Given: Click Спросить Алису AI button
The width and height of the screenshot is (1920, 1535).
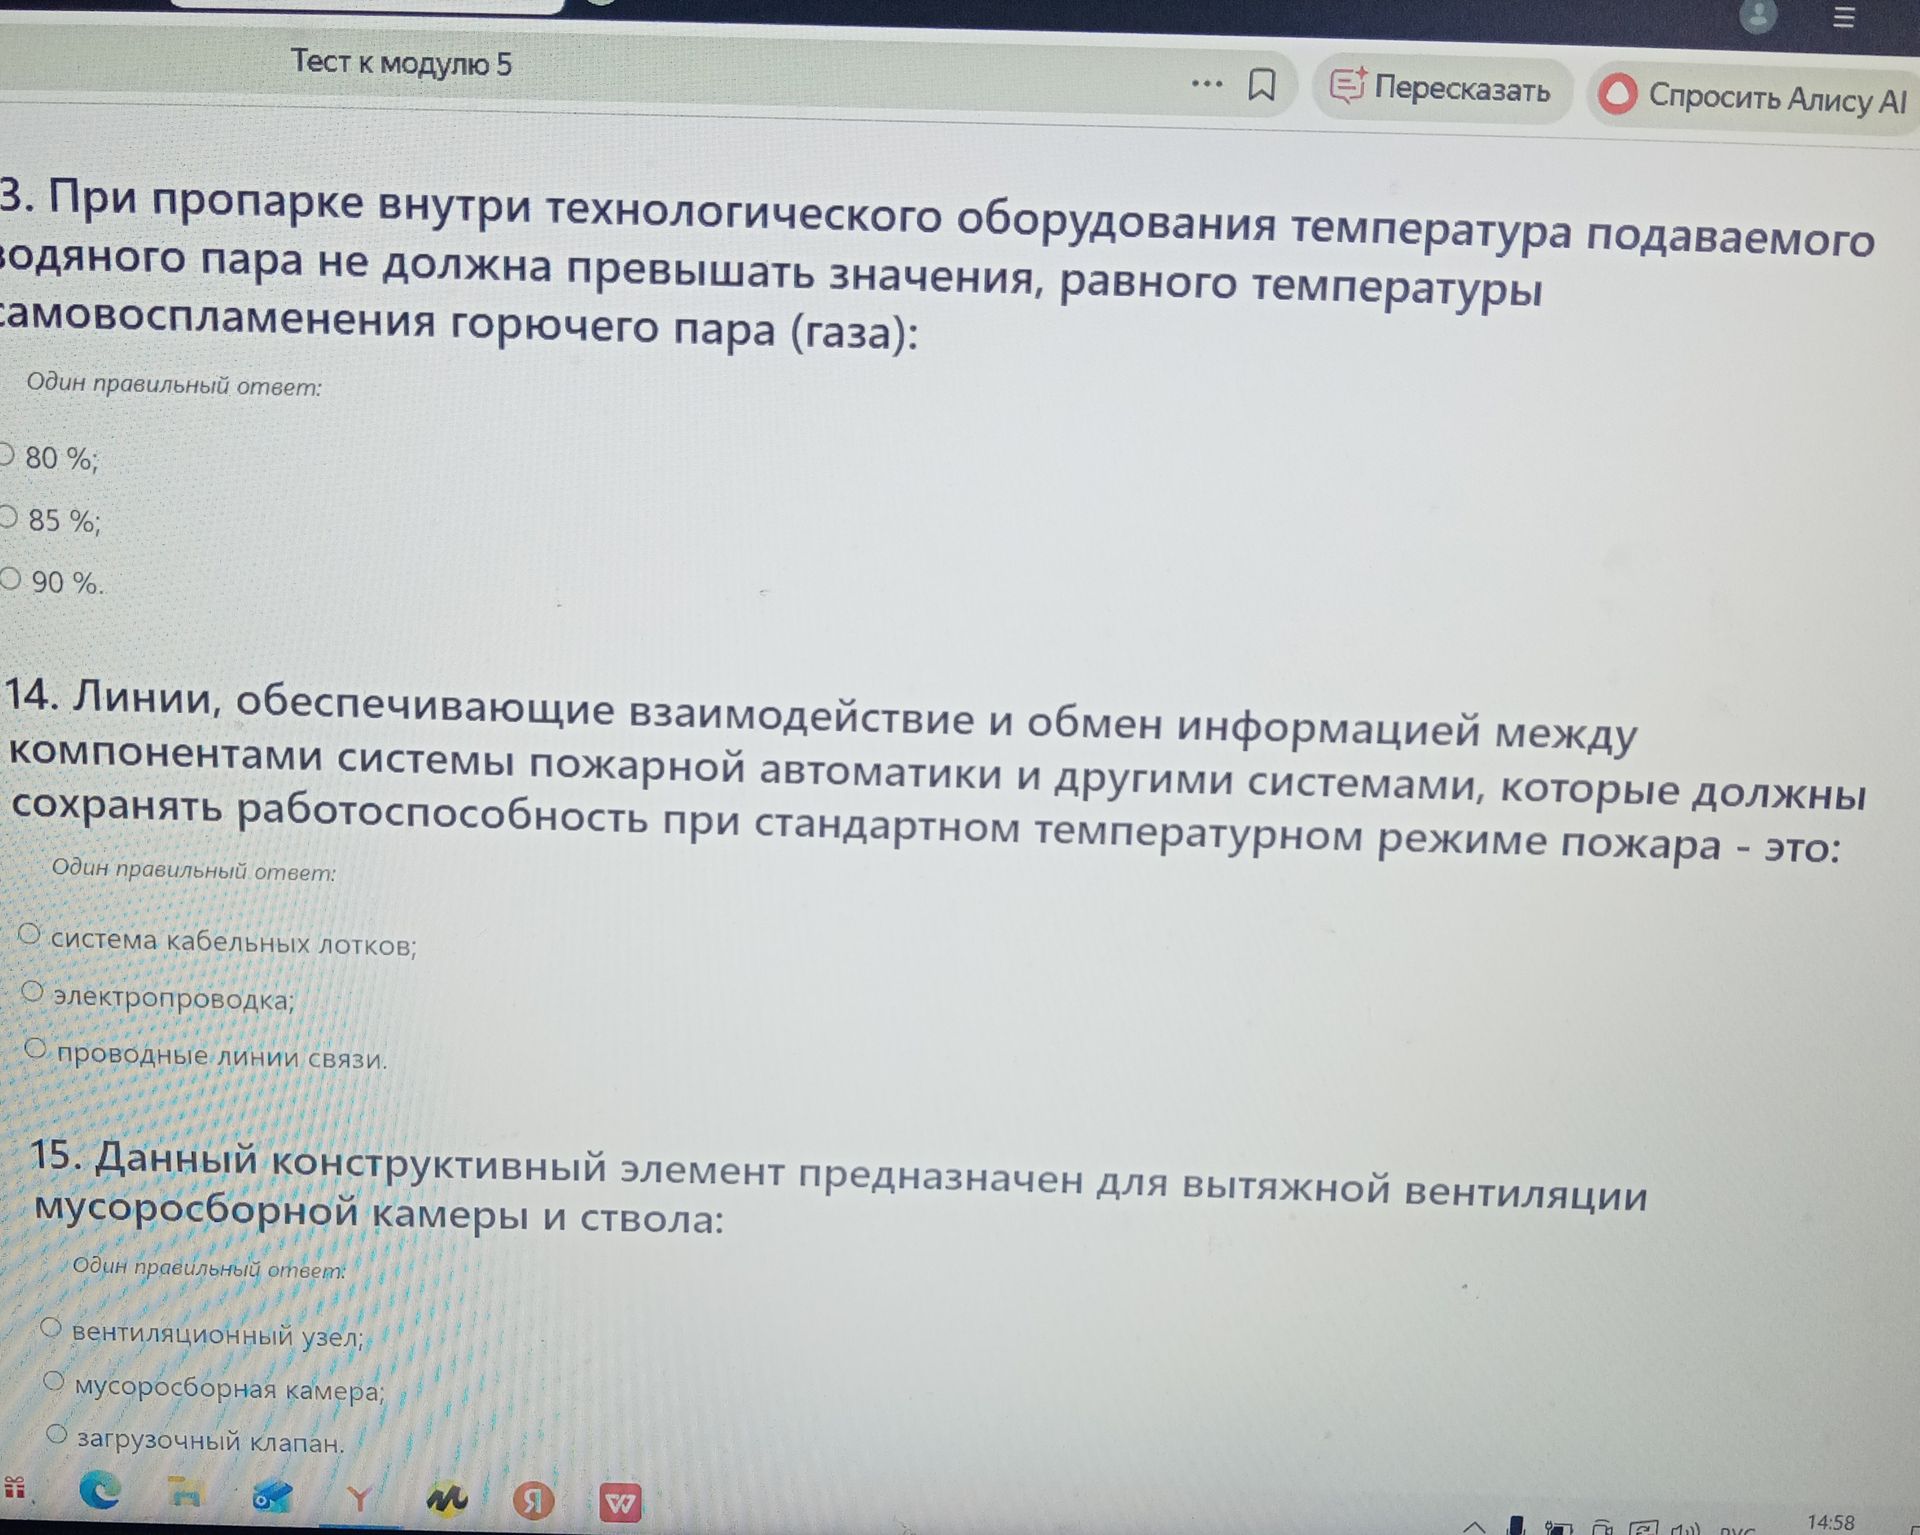Looking at the screenshot, I should 1753,97.
